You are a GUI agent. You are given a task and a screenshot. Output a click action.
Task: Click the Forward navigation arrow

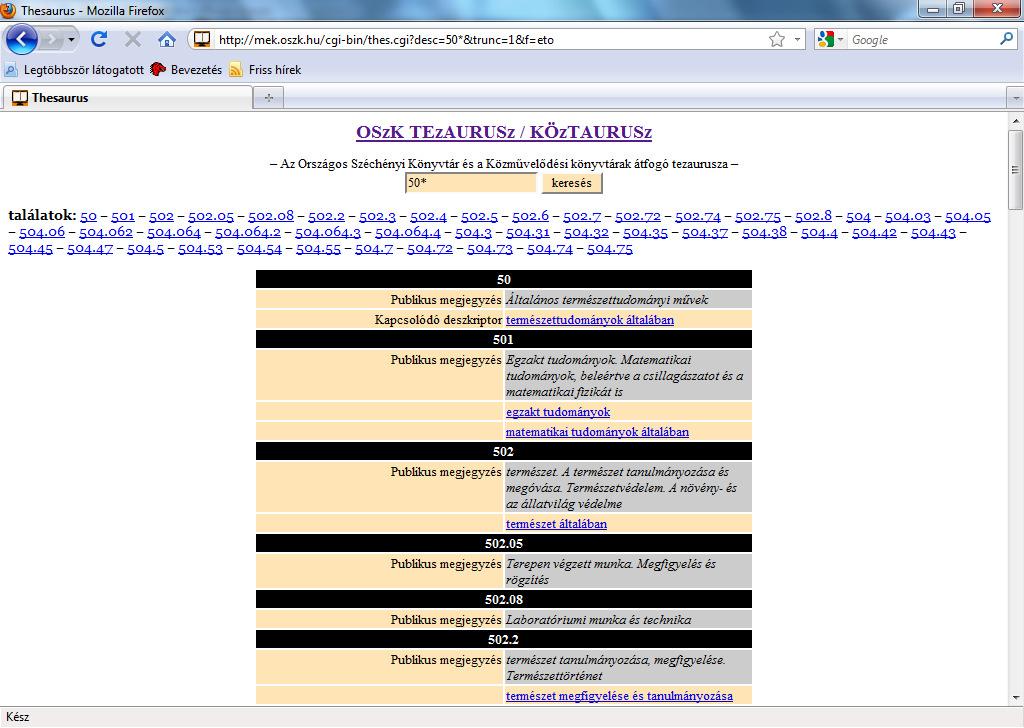[51, 40]
